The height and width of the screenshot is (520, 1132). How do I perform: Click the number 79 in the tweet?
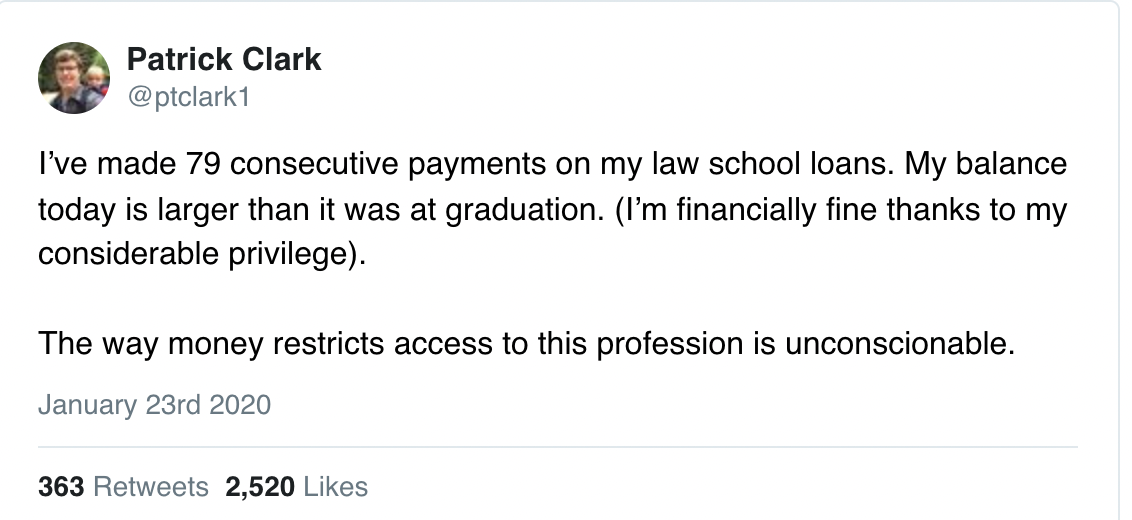(203, 164)
